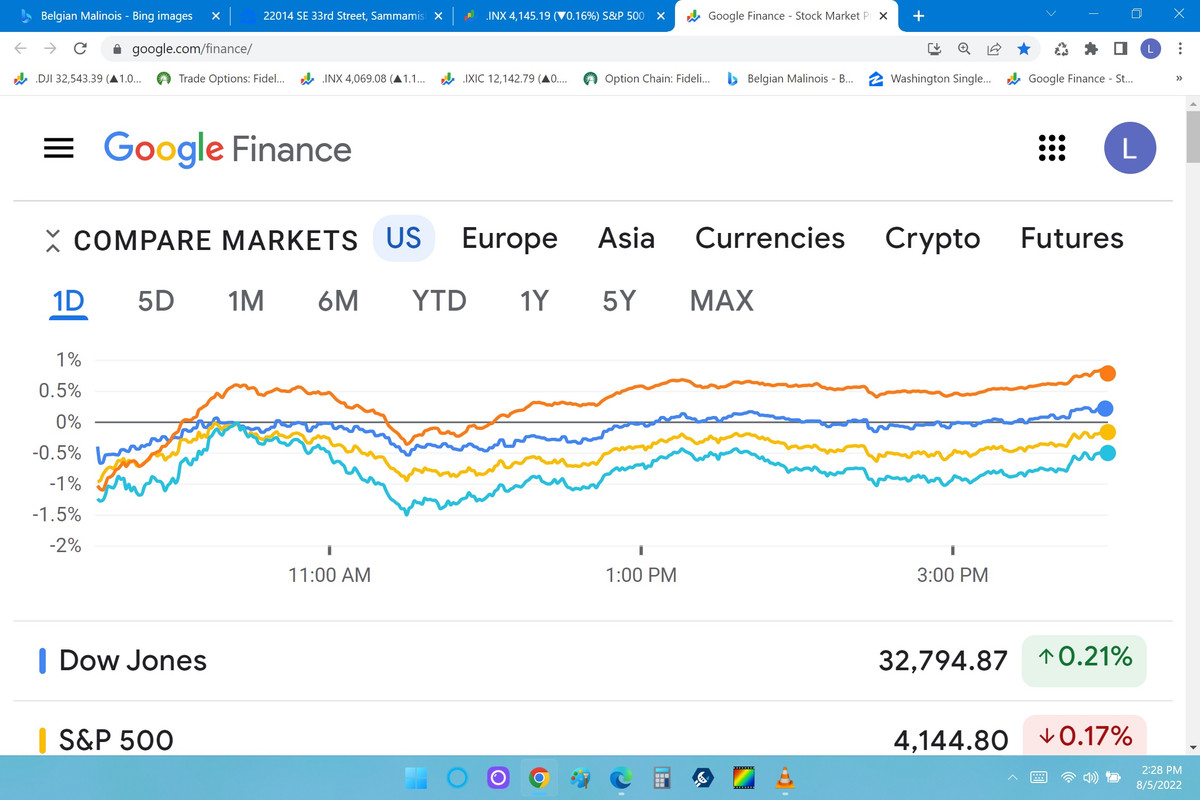Click the zoom magnifier icon in address bar

coord(965,48)
